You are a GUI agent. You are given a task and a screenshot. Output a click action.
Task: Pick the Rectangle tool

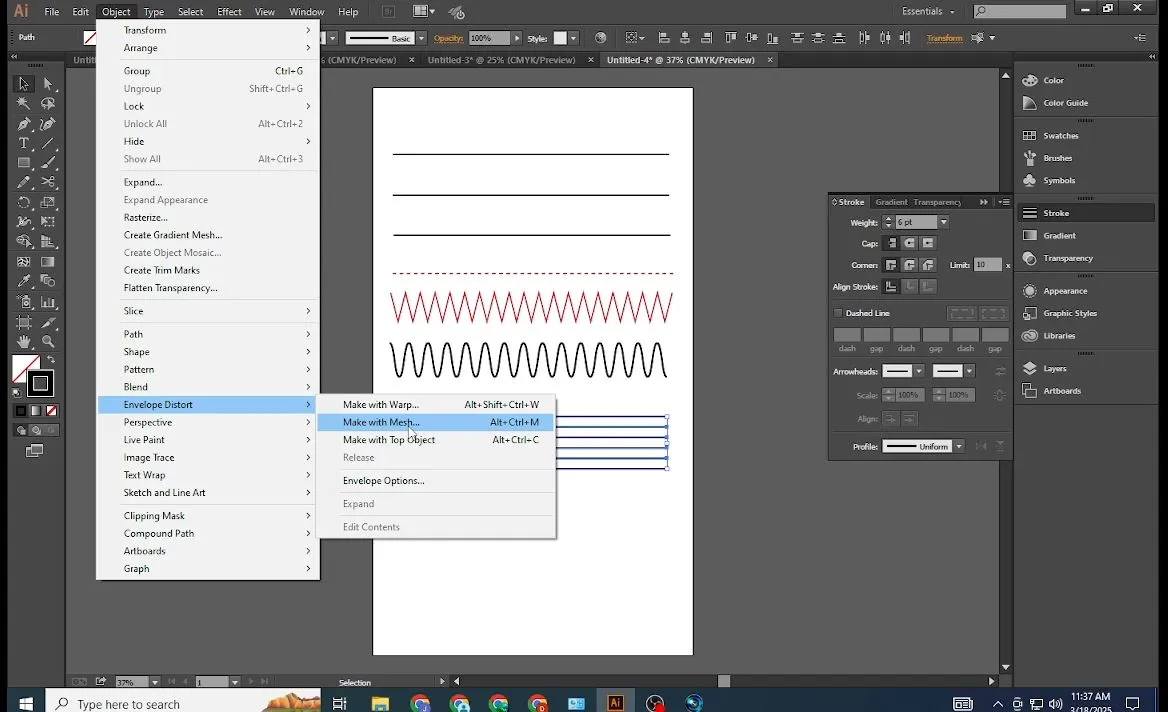click(x=23, y=162)
